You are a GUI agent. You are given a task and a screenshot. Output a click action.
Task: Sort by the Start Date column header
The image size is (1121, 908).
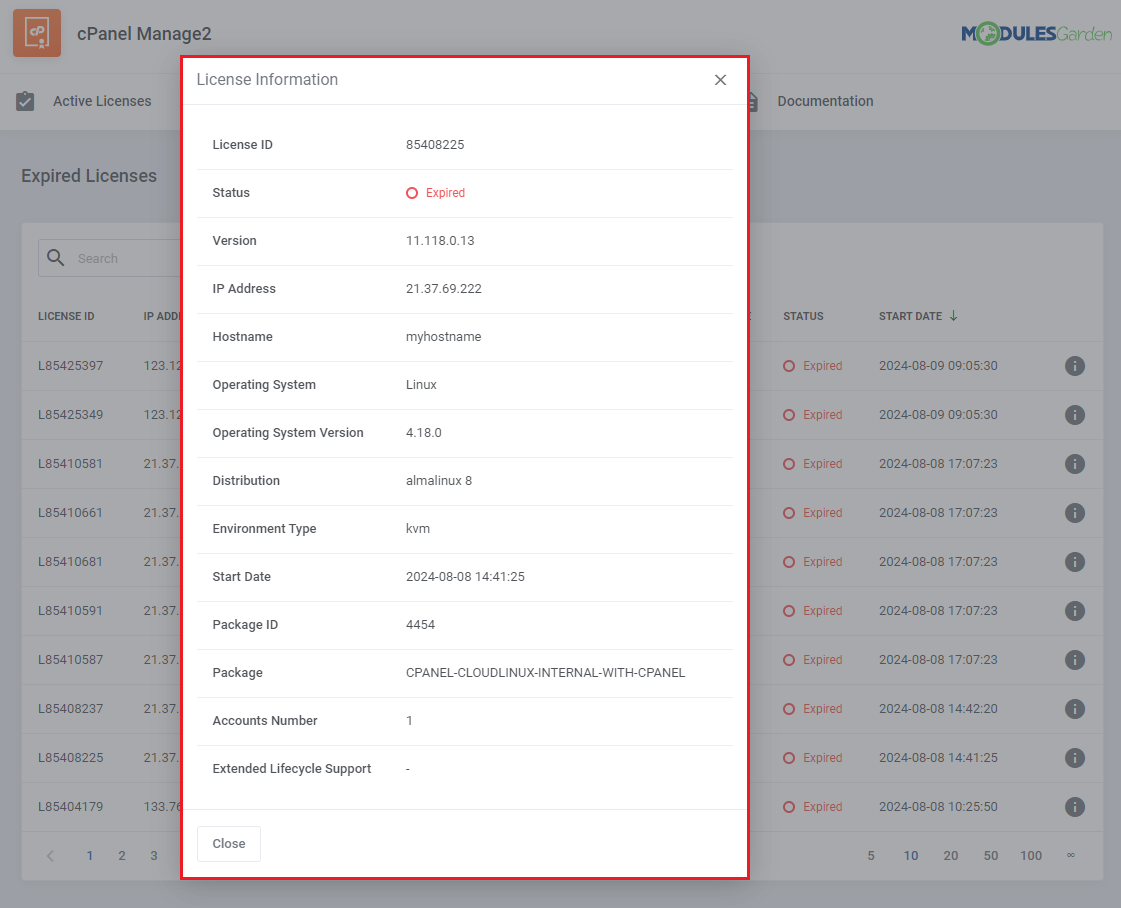pos(910,316)
